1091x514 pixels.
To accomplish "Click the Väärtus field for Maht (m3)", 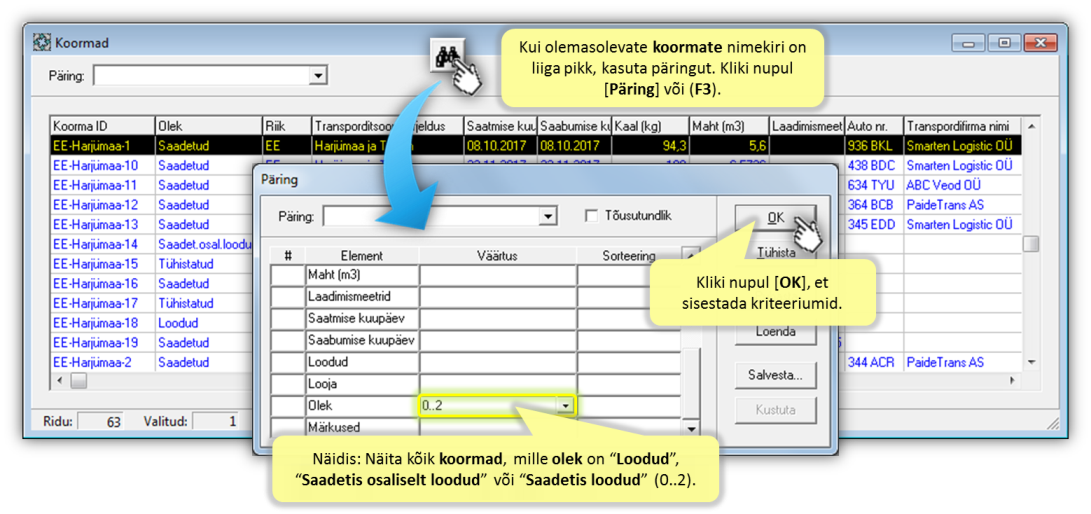I will tap(497, 275).
